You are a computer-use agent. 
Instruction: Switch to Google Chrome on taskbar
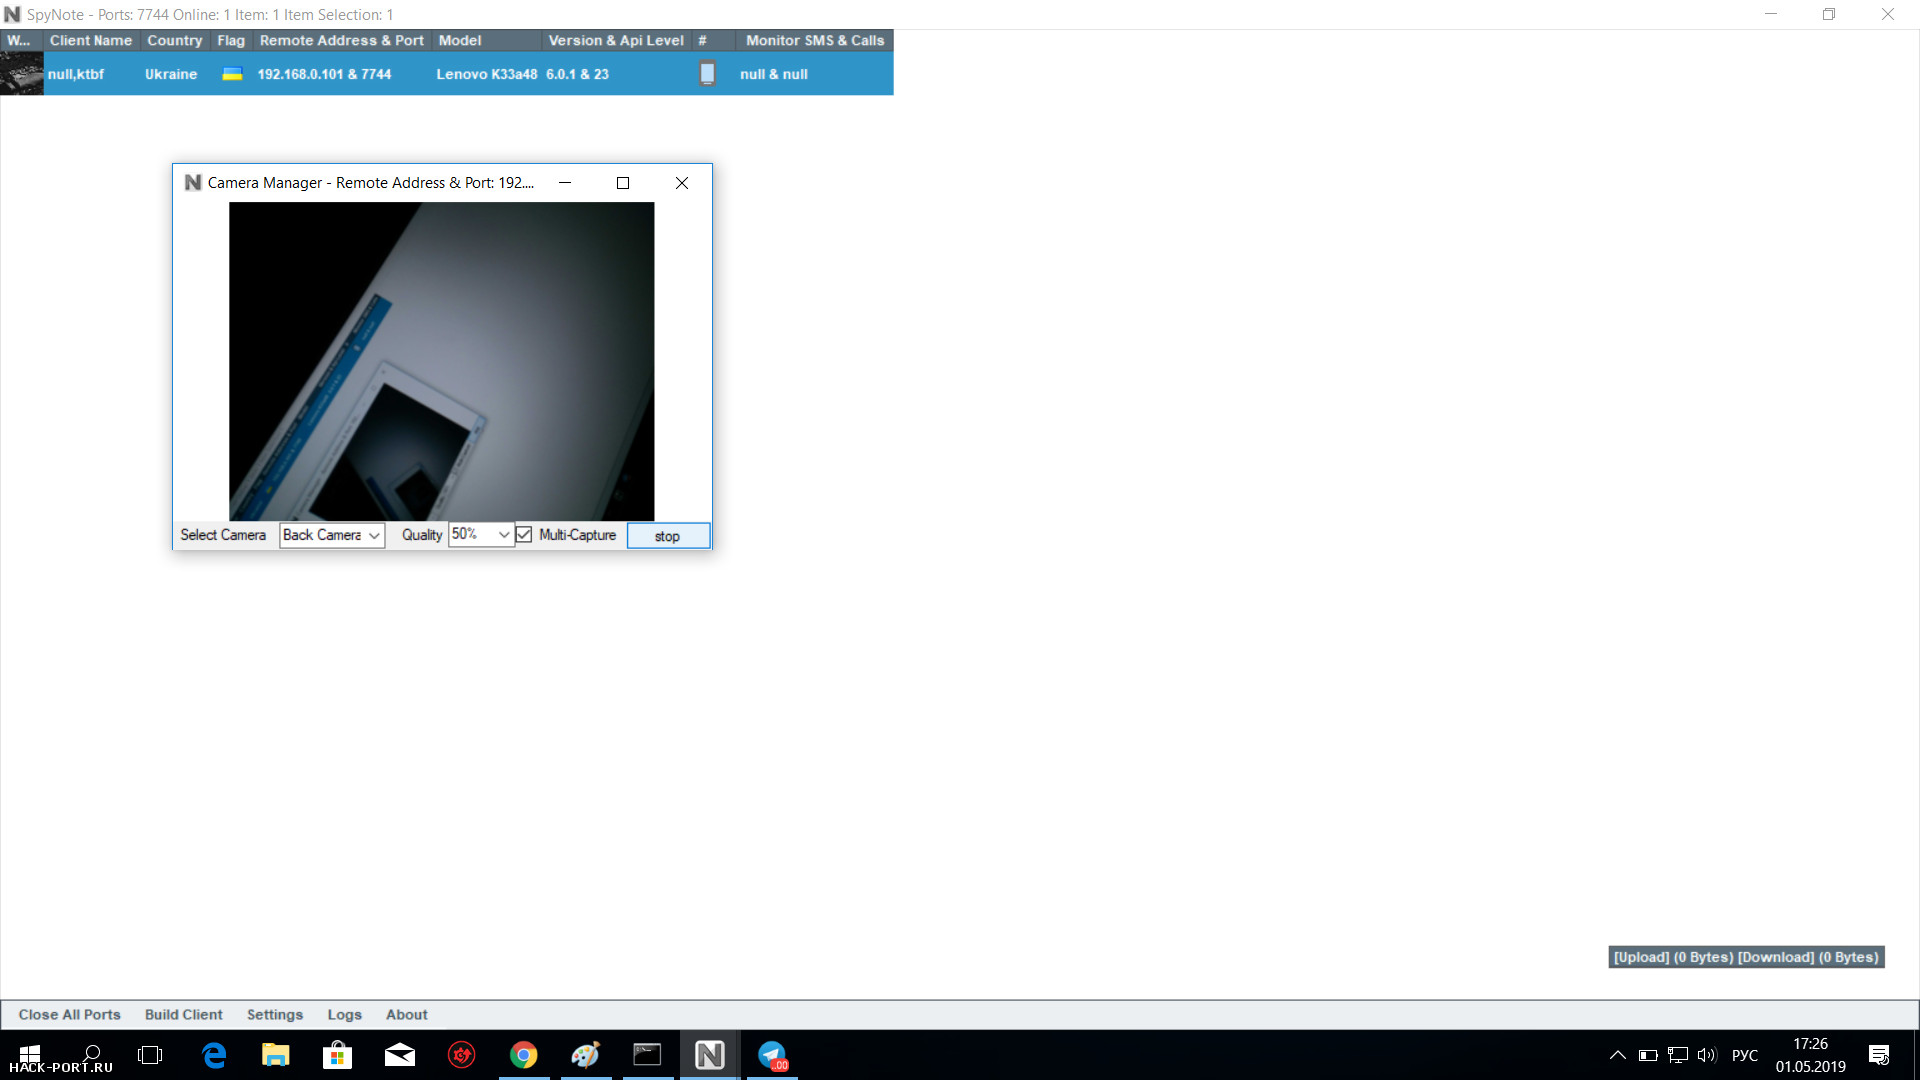[x=524, y=1055]
